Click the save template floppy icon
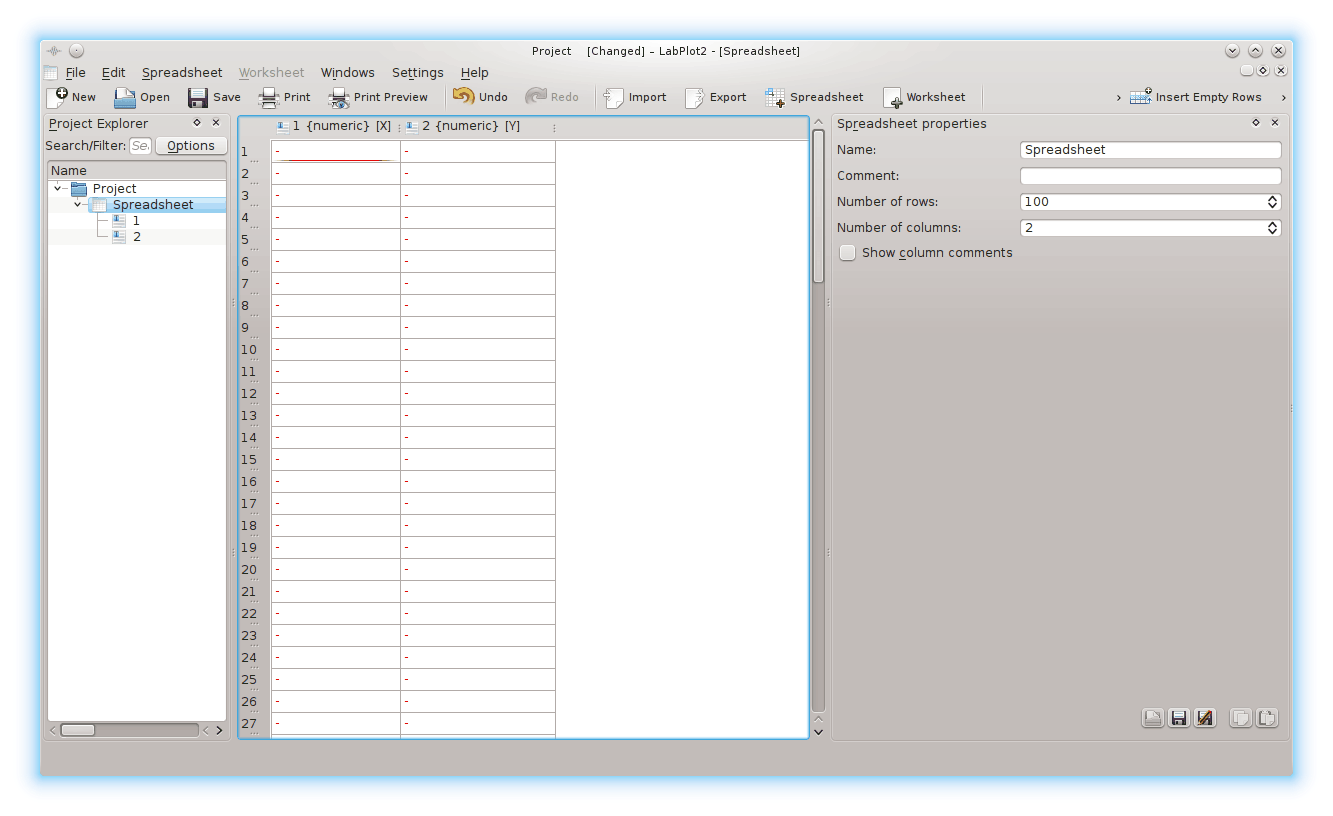Viewport: 1333px width, 816px height. (1179, 718)
